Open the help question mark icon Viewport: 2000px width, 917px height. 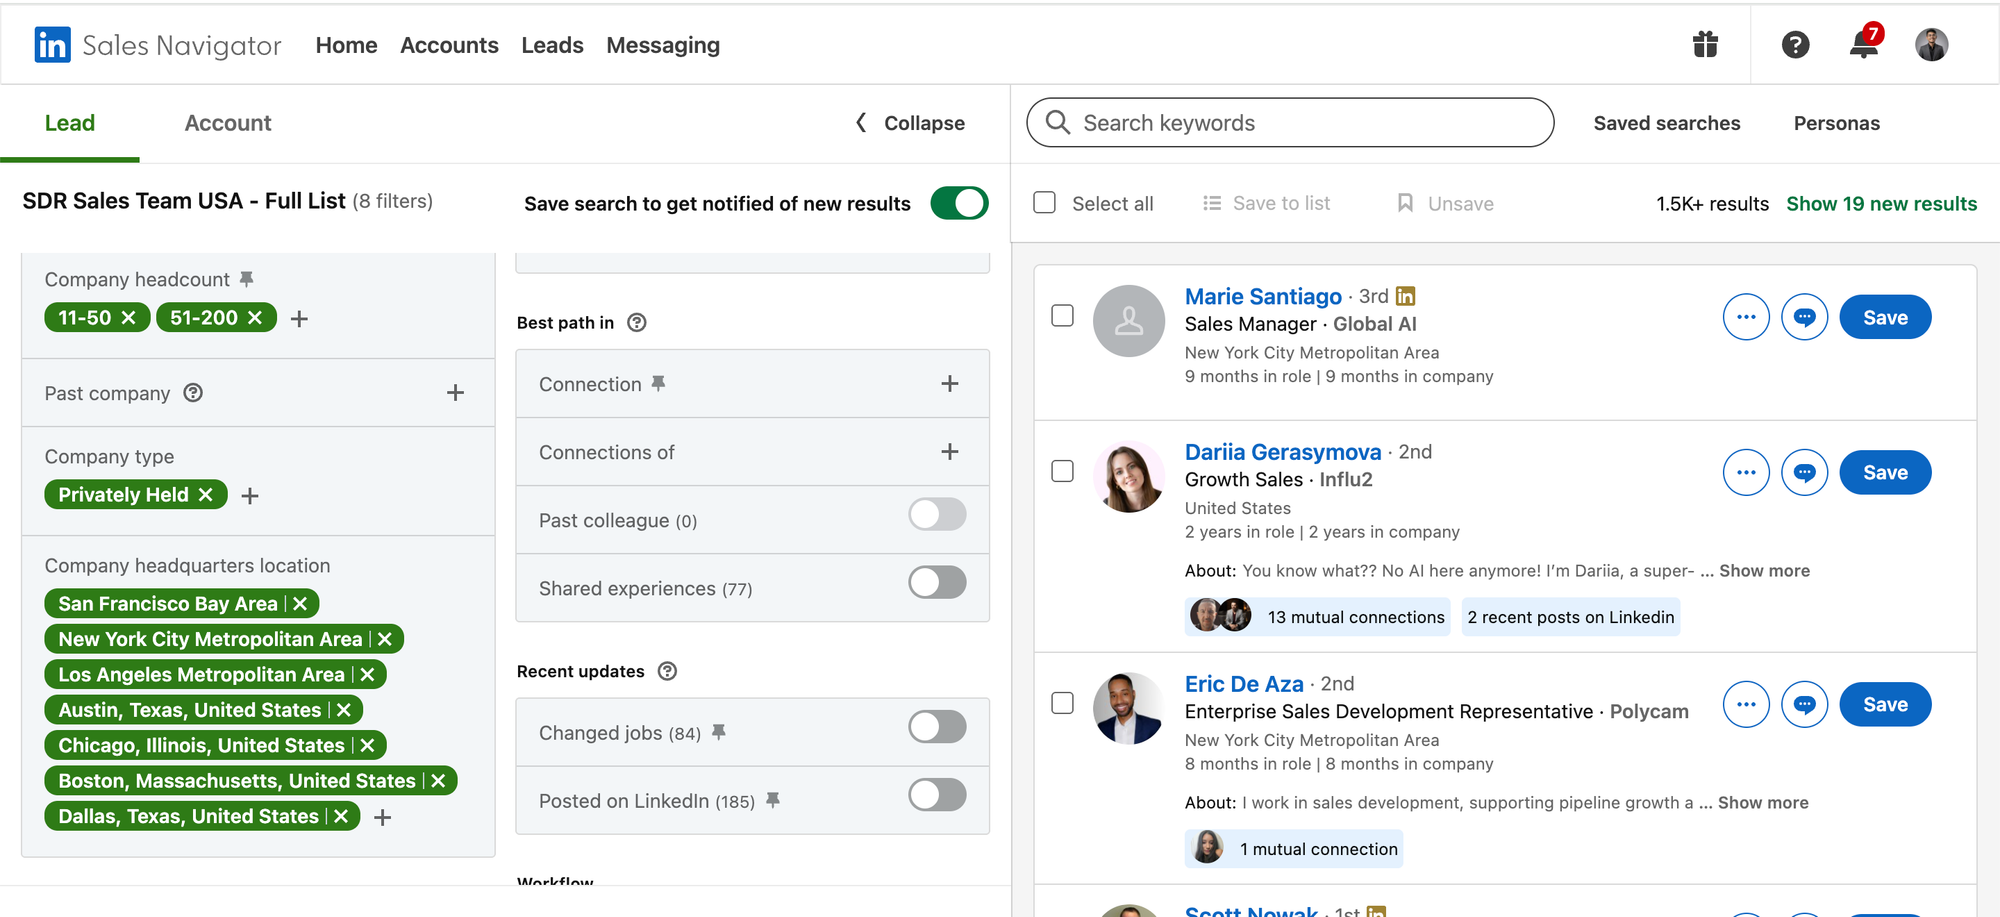pyautogui.click(x=1795, y=45)
